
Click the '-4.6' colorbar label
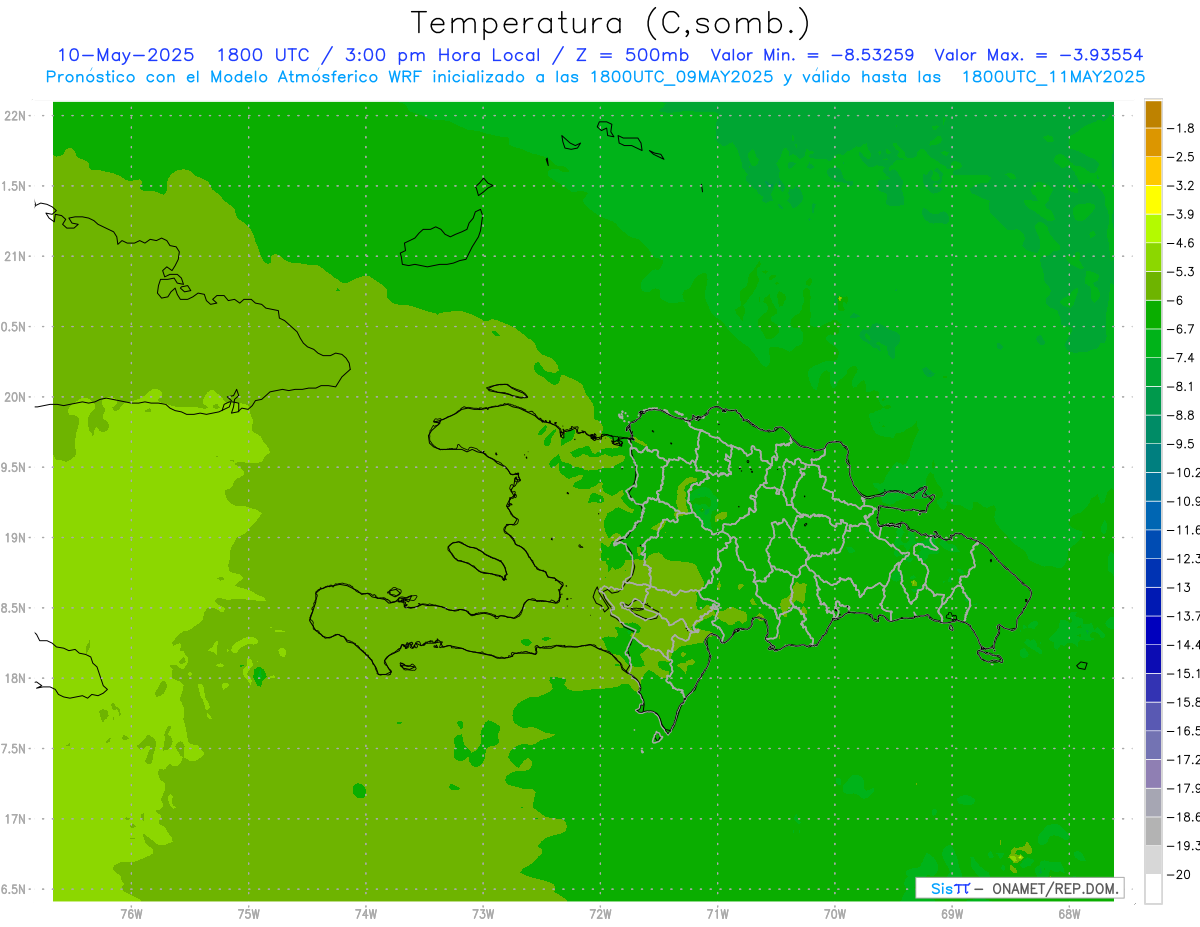click(1182, 243)
